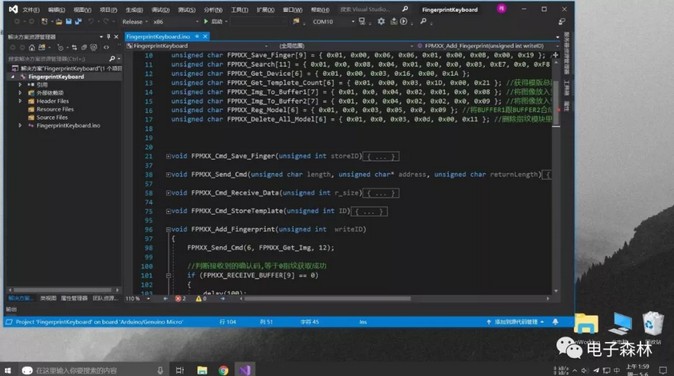Screen dimensions: 674x376
Task: Click the Save All icon in toolbar
Action: [78, 21]
